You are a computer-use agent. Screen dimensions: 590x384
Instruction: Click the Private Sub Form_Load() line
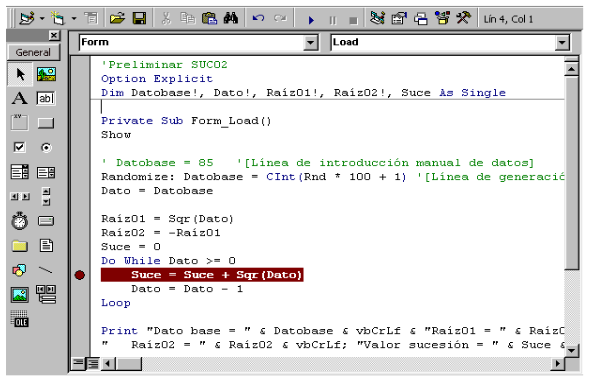click(x=186, y=121)
